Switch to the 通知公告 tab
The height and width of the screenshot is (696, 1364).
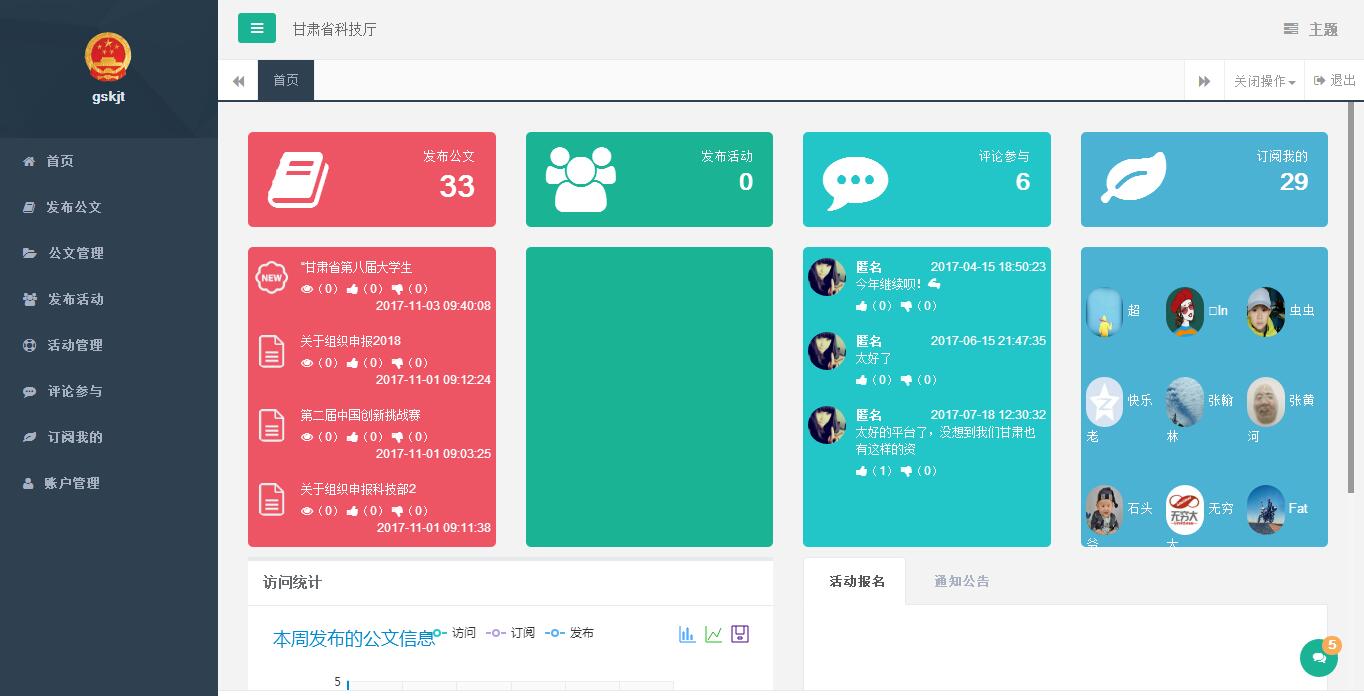point(961,581)
